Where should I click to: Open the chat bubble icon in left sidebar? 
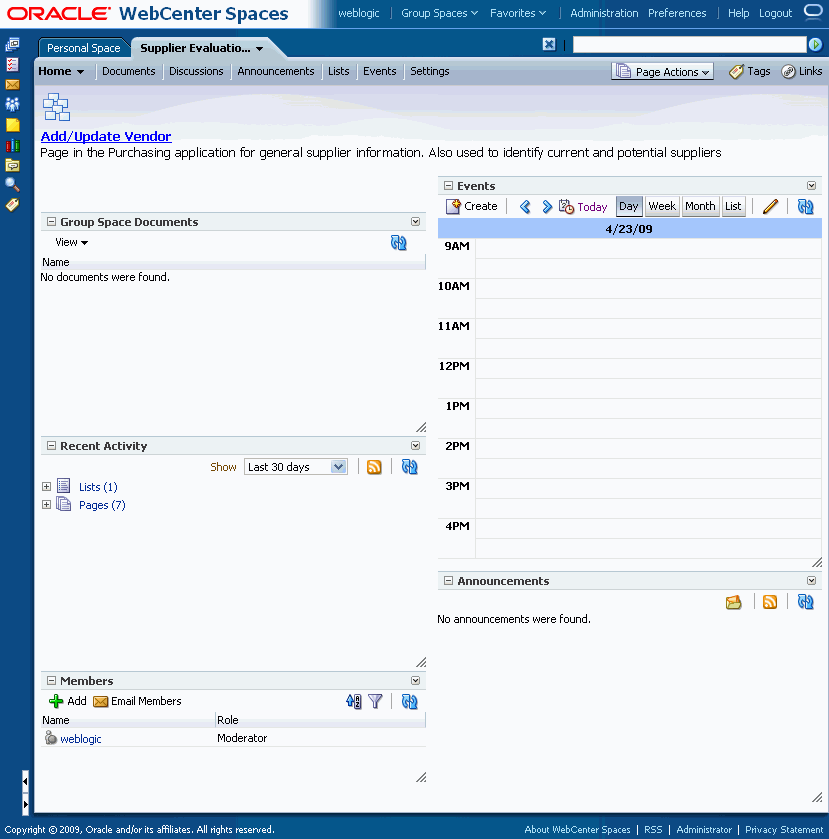click(12, 165)
